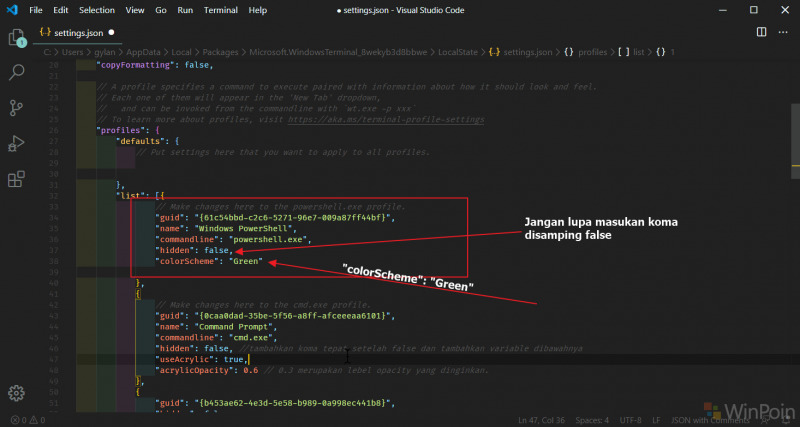Click the "Windows PowerShell" name value

[244, 229]
